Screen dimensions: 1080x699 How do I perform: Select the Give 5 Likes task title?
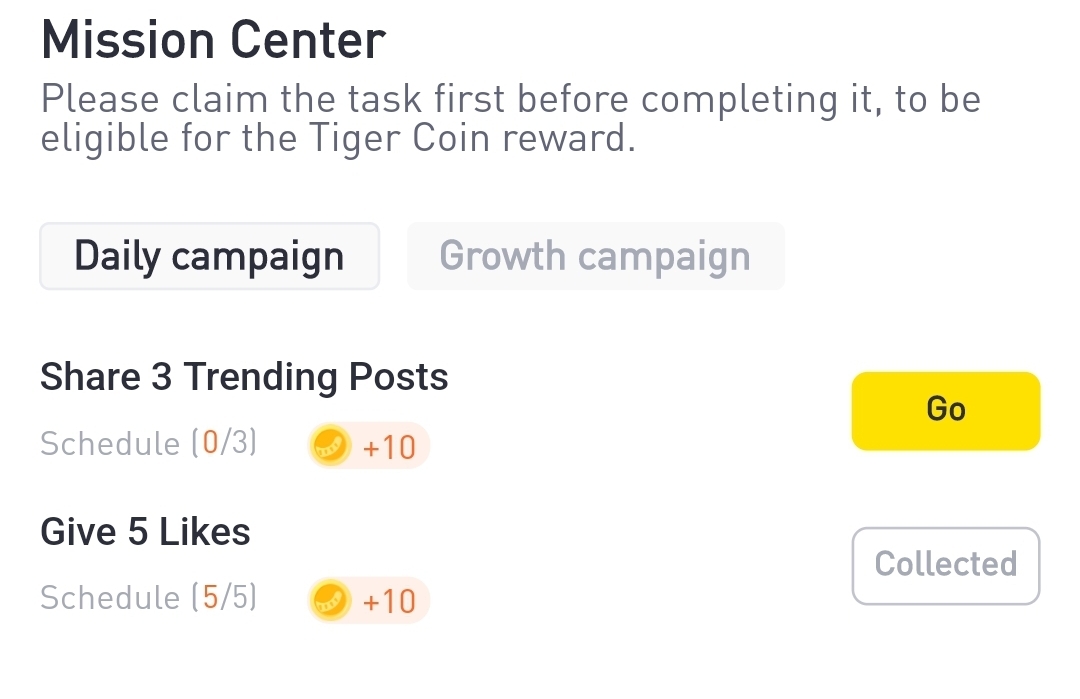tap(145, 532)
